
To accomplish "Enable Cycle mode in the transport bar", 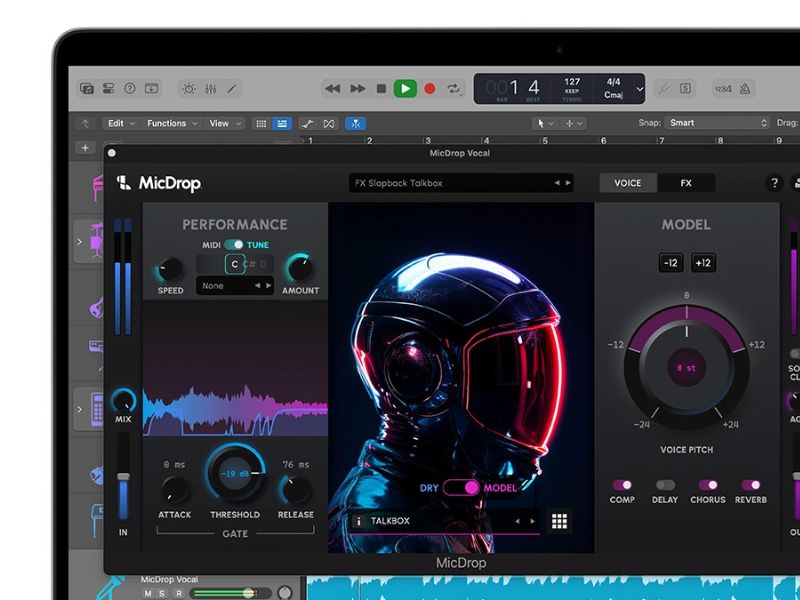I will pos(454,88).
